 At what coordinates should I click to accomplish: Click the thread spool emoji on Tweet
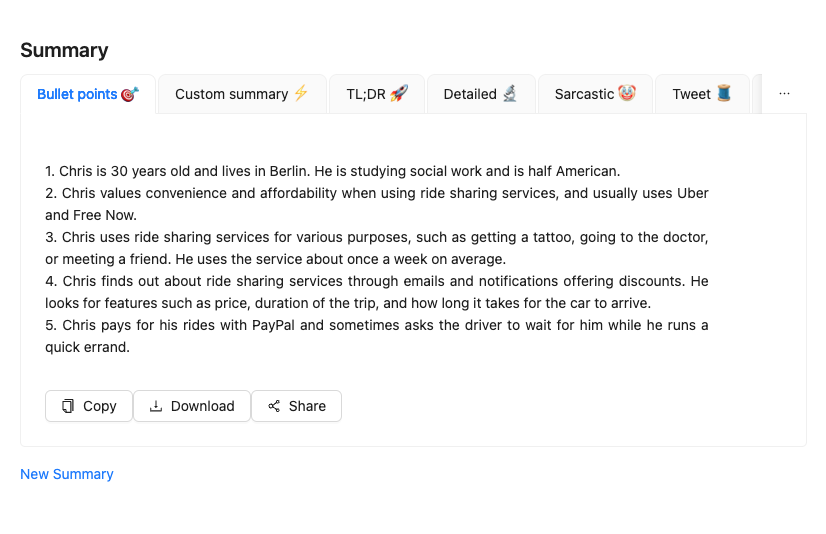click(724, 94)
